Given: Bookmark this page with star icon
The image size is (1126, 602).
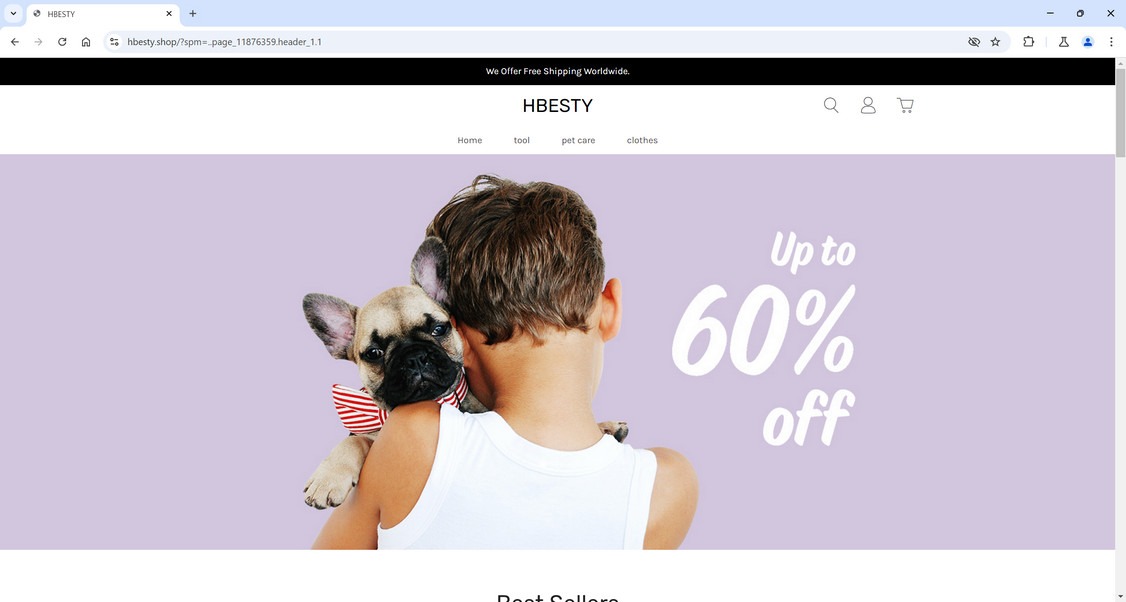Looking at the screenshot, I should [x=995, y=42].
